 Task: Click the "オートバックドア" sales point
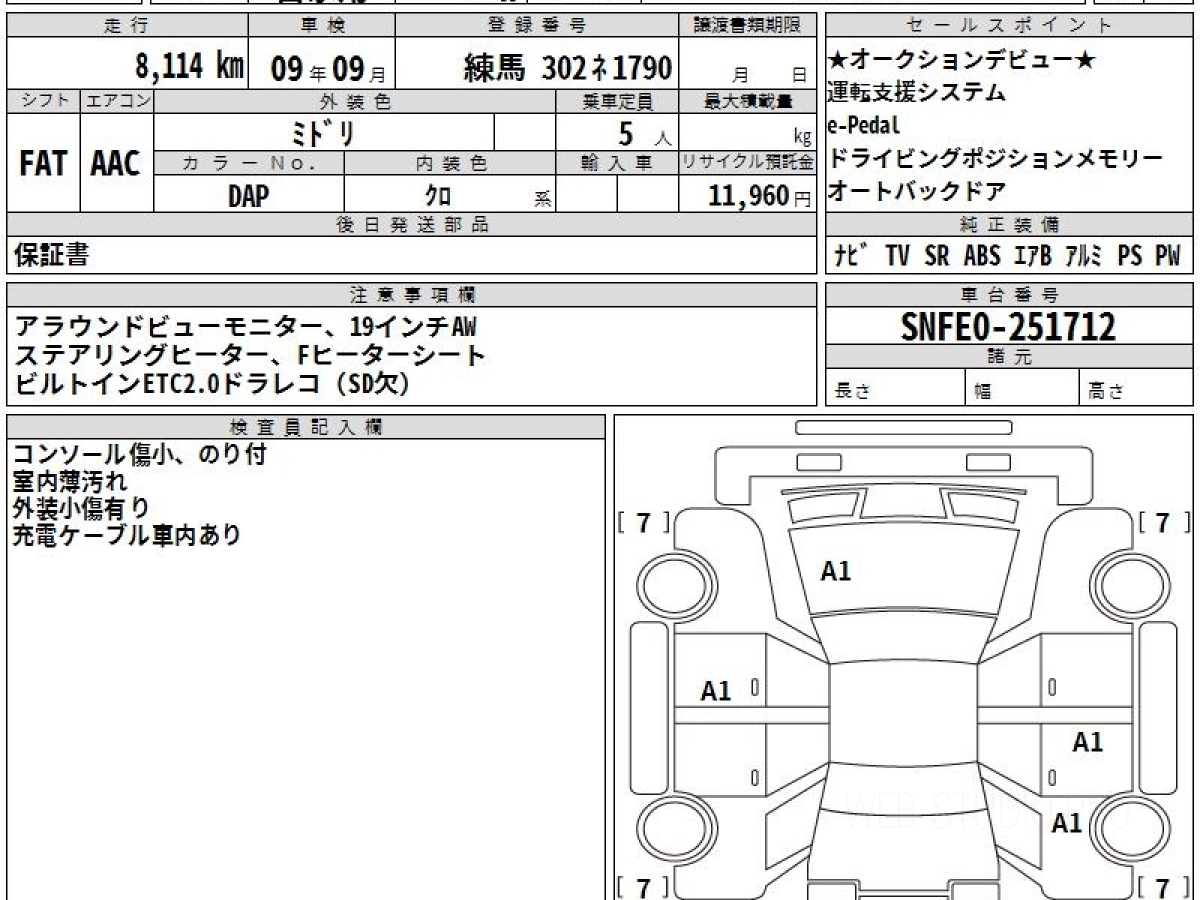[x=916, y=190]
